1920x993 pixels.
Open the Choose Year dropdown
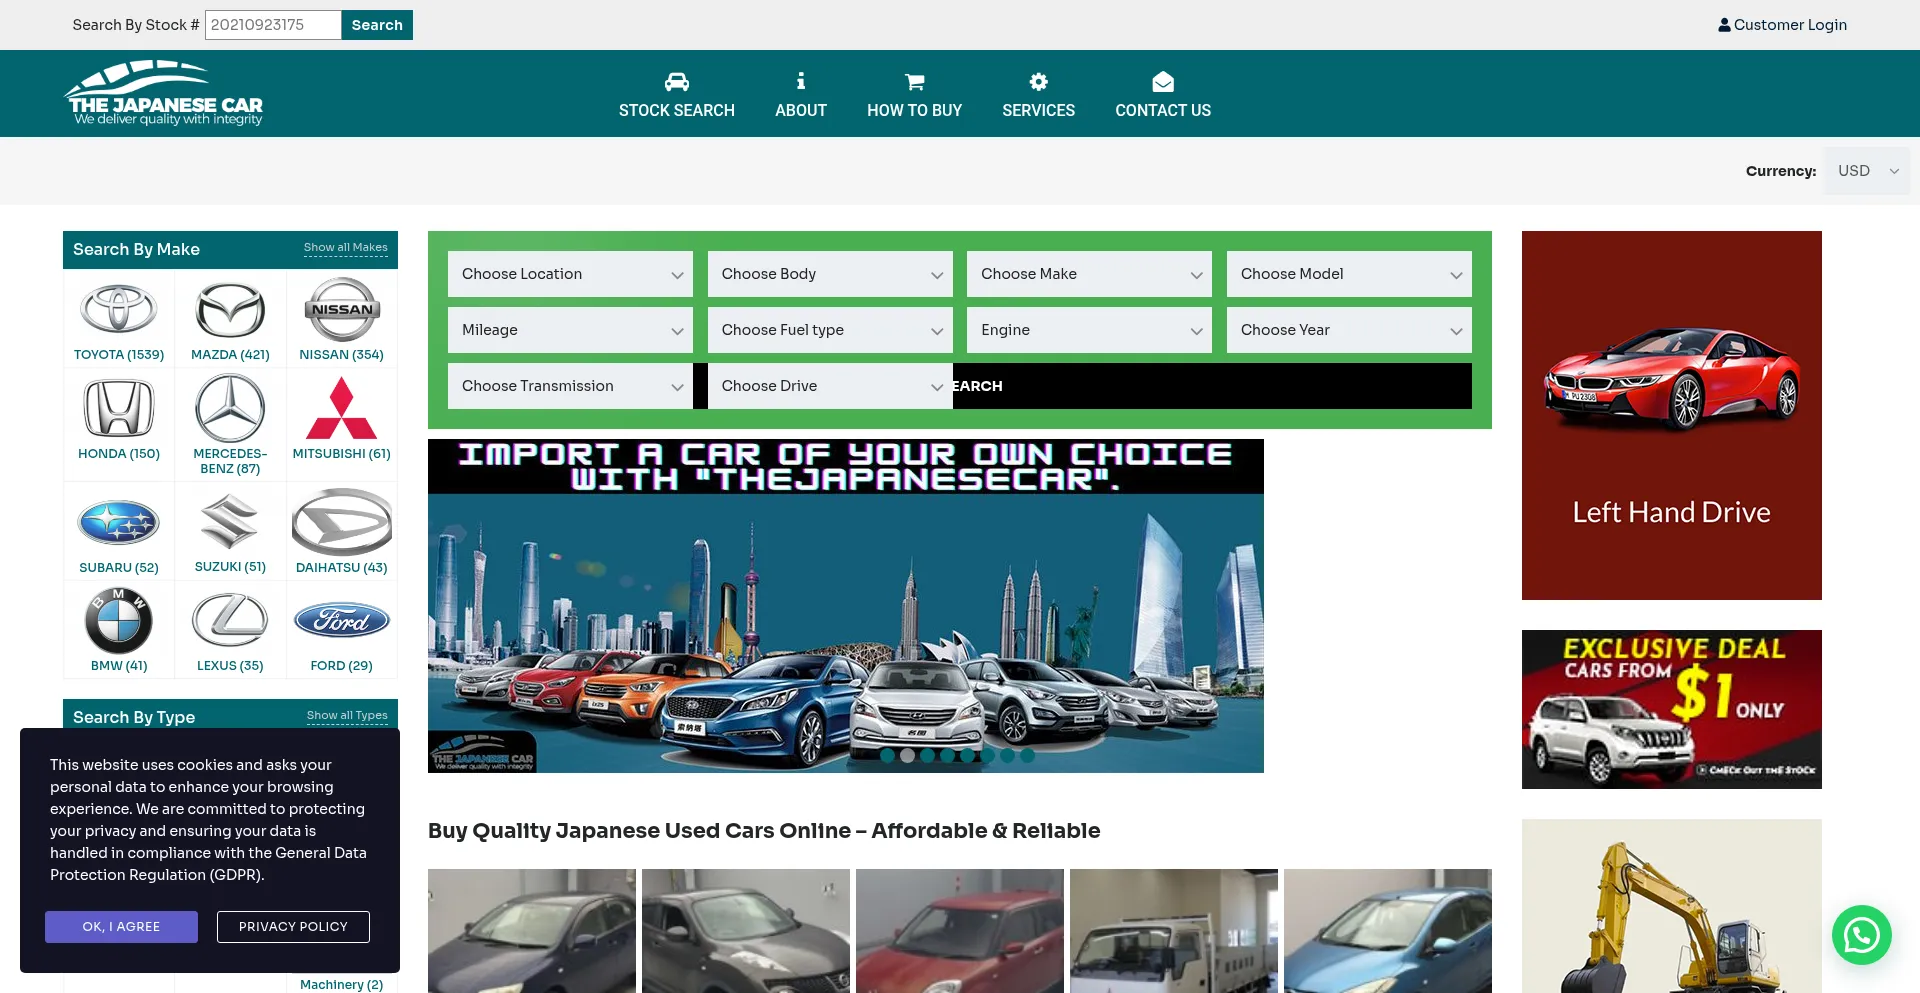tap(1349, 330)
